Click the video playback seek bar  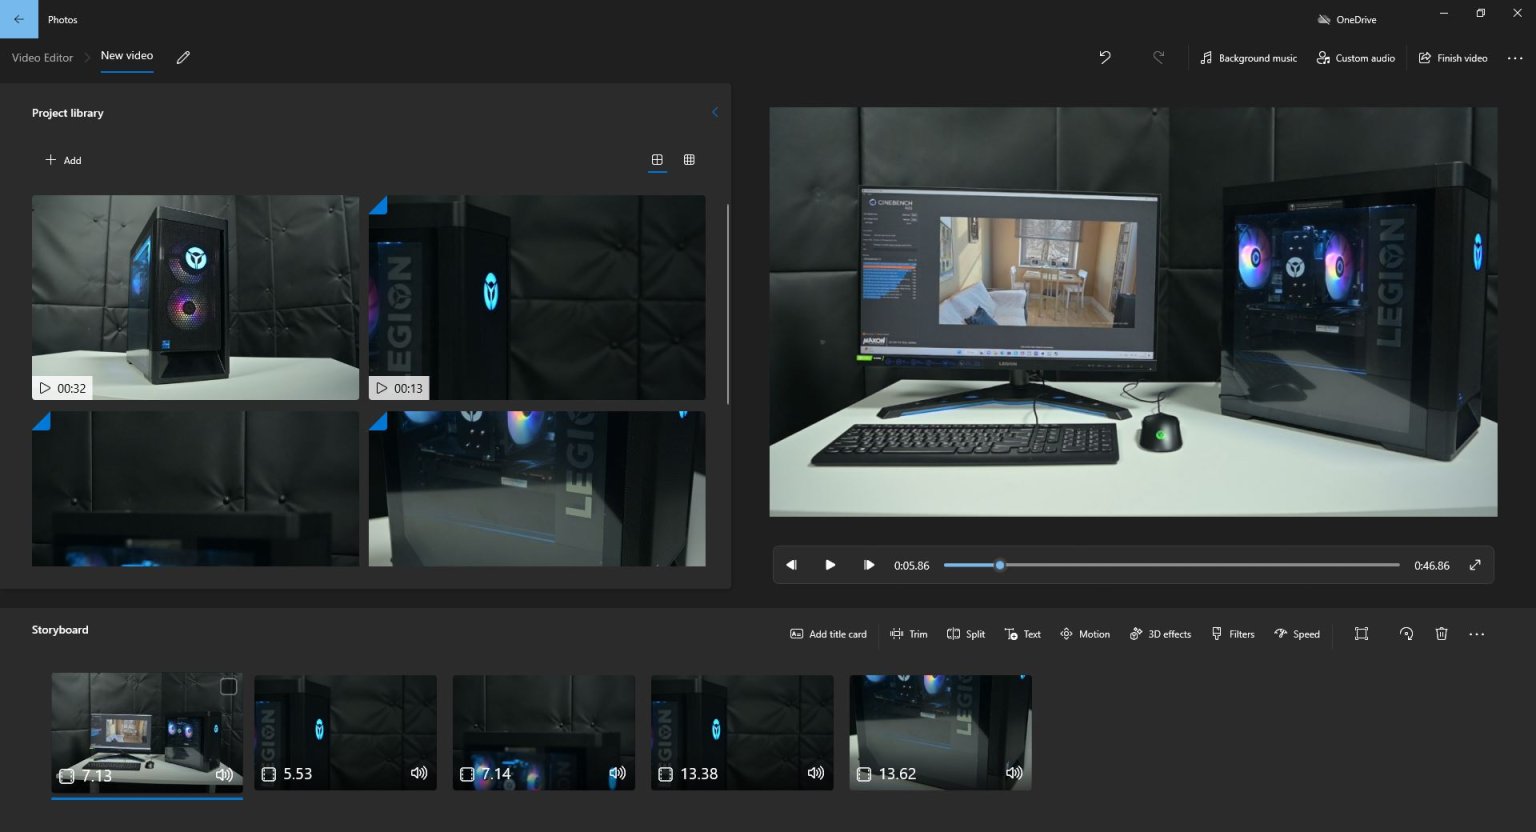pyautogui.click(x=1170, y=565)
